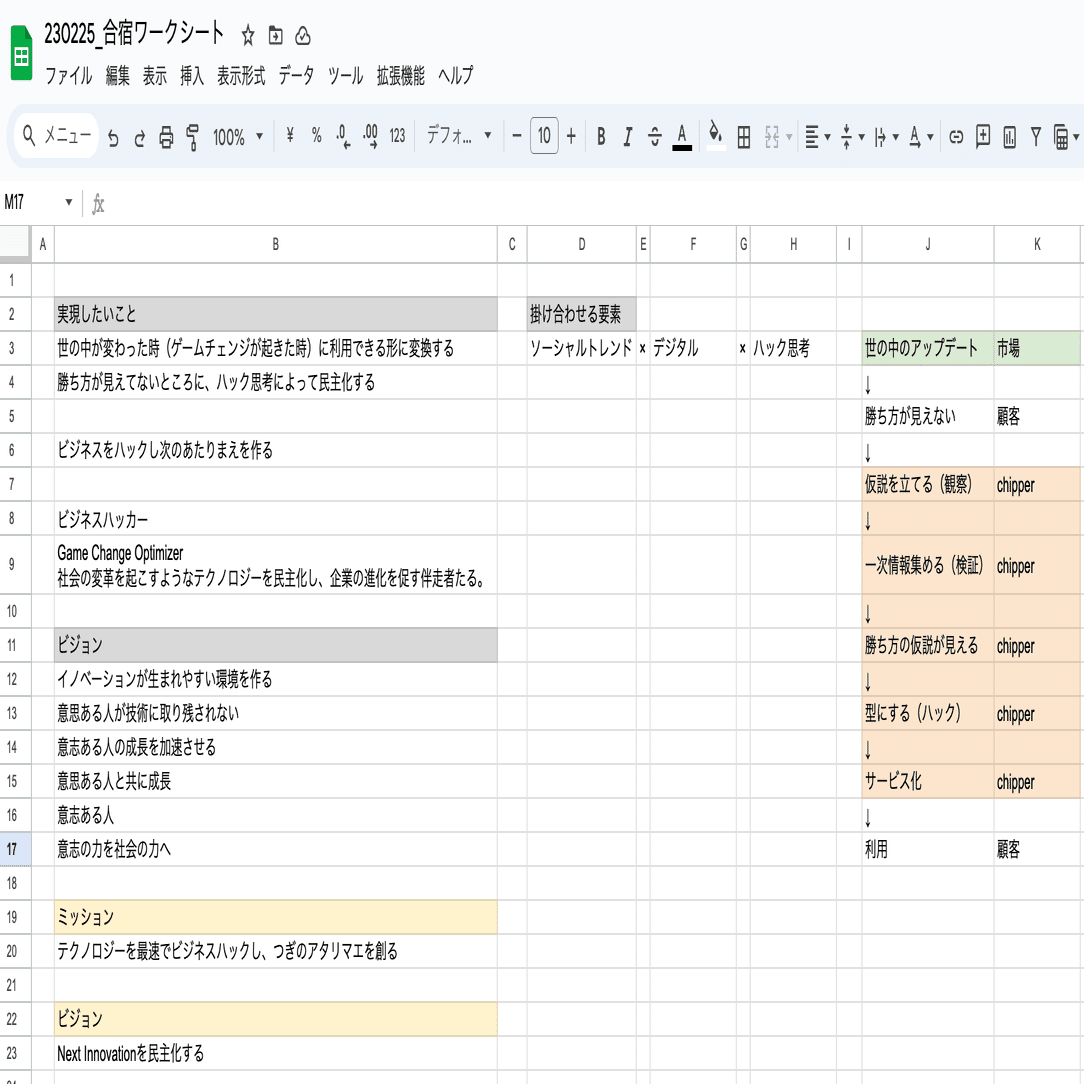Open the Google Sheets home icon

(21, 53)
